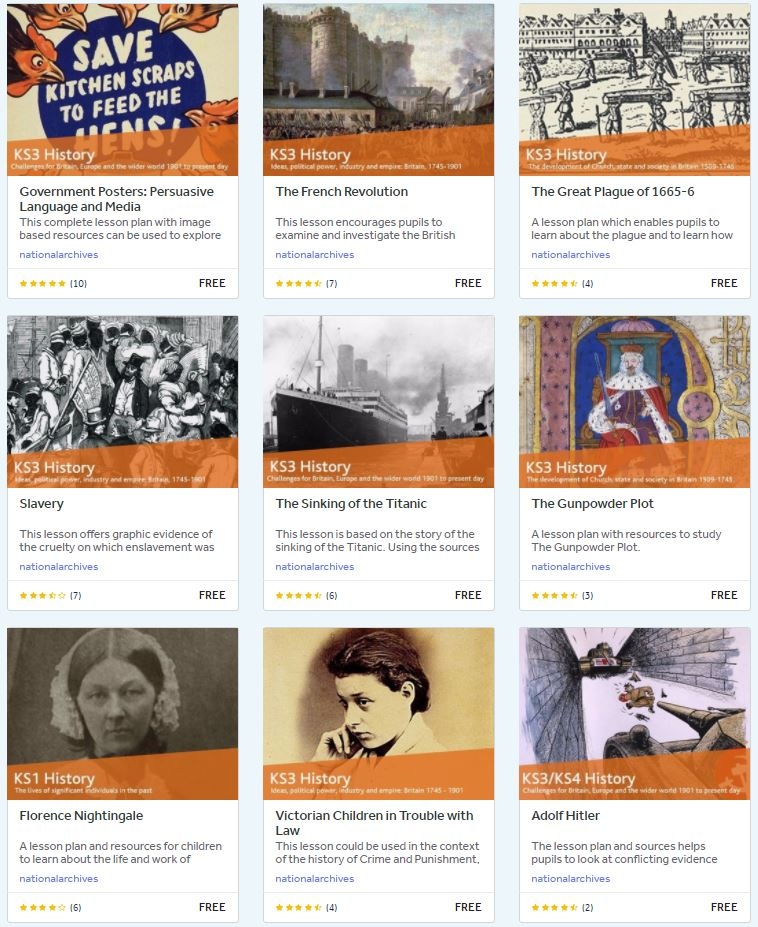The width and height of the screenshot is (758, 927).
Task: Click star rating on Florence Nightingale card
Action: point(42,907)
